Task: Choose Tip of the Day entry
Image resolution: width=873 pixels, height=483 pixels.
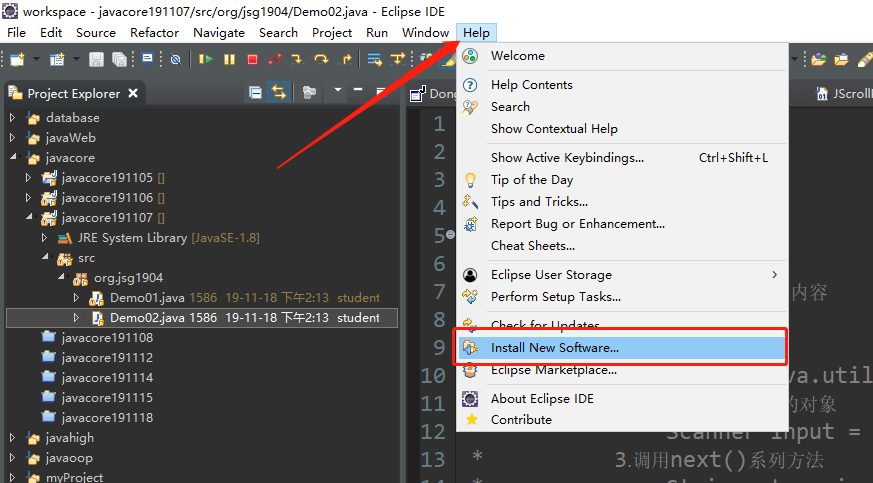Action: pos(621,180)
